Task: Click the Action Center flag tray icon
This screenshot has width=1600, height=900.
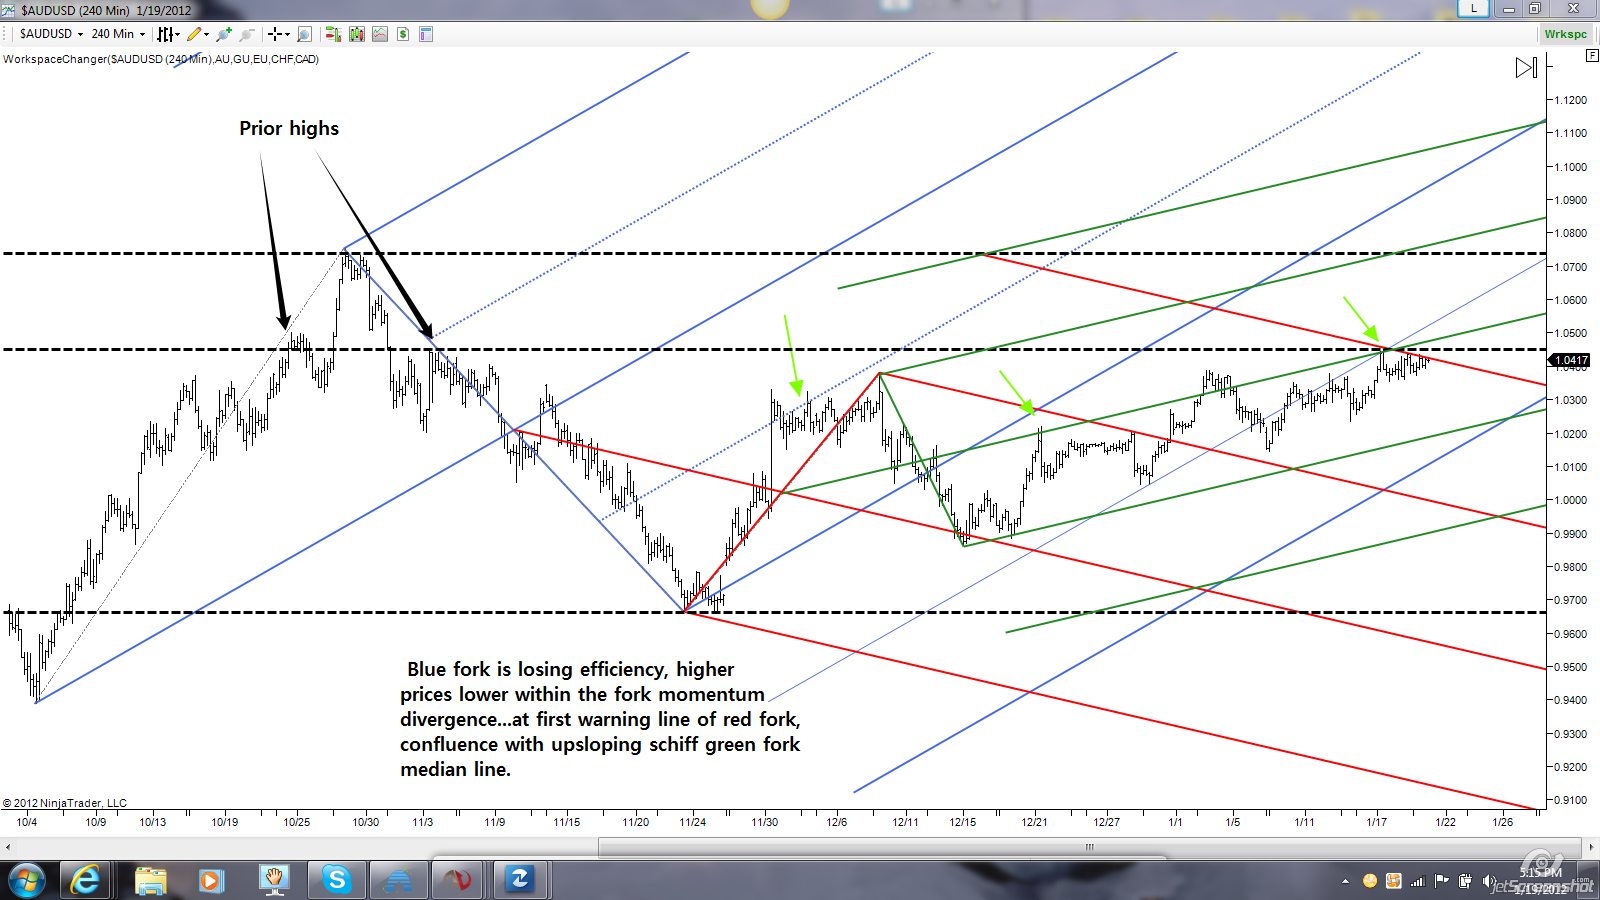Action: [x=1441, y=881]
